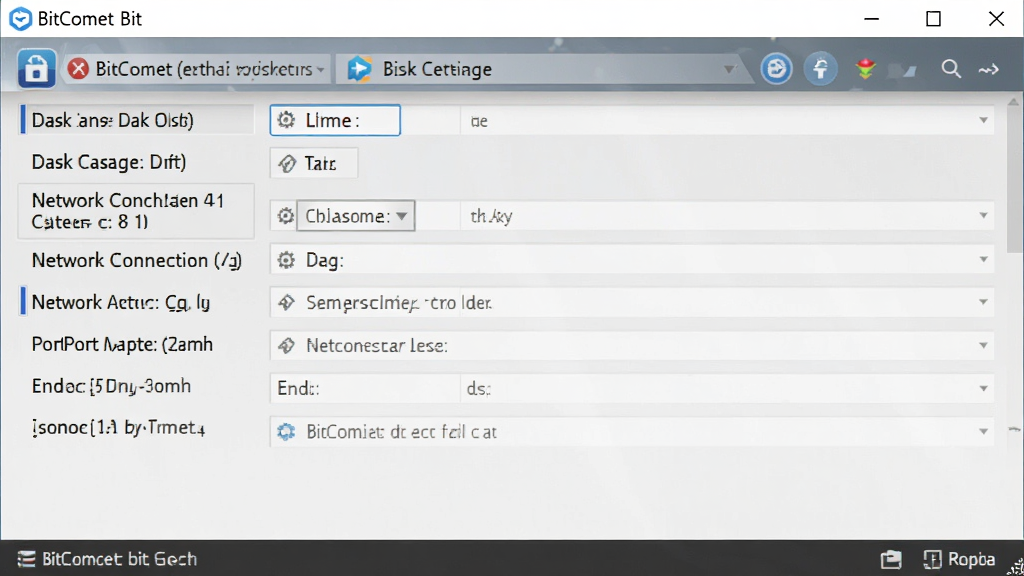The image size is (1024, 576).
Task: Click the 'End::' input field
Action: [x=365, y=389]
